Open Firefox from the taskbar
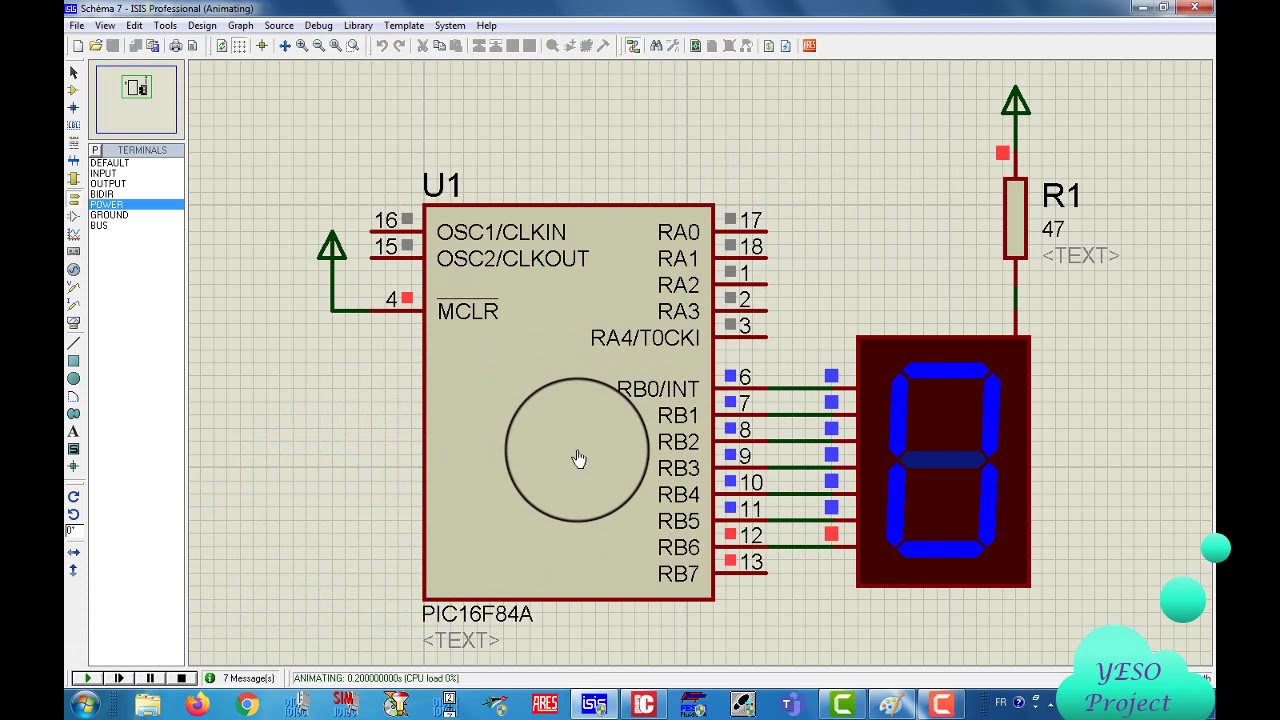 [x=197, y=704]
